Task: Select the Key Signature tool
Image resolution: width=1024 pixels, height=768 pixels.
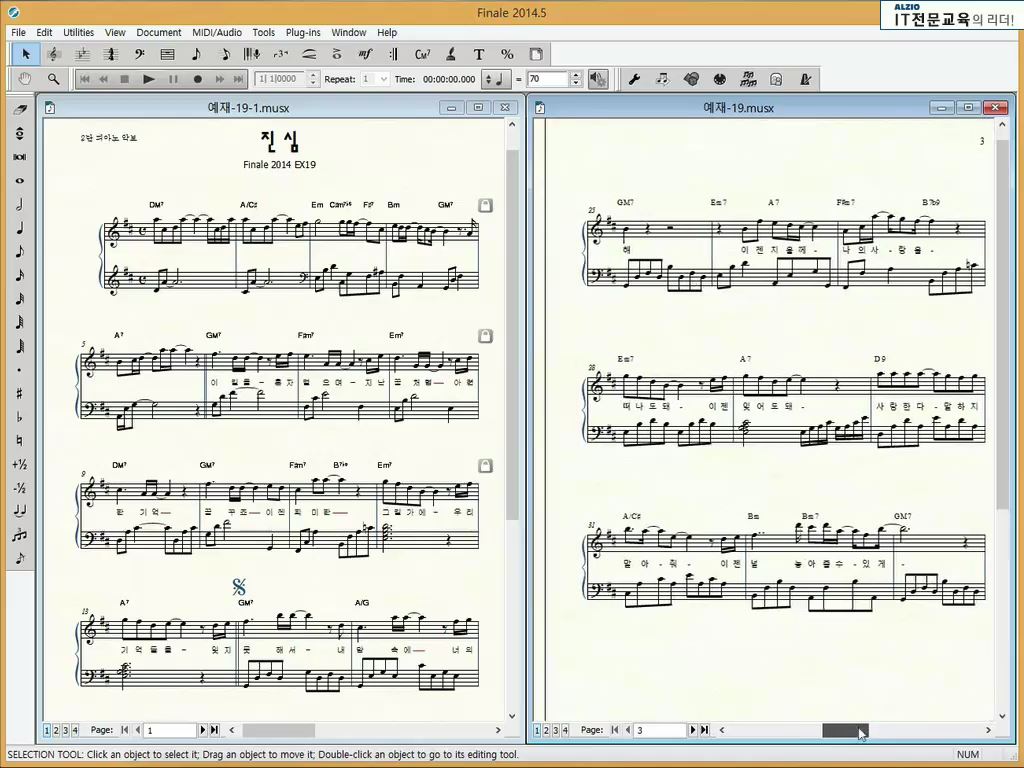Action: [82, 54]
